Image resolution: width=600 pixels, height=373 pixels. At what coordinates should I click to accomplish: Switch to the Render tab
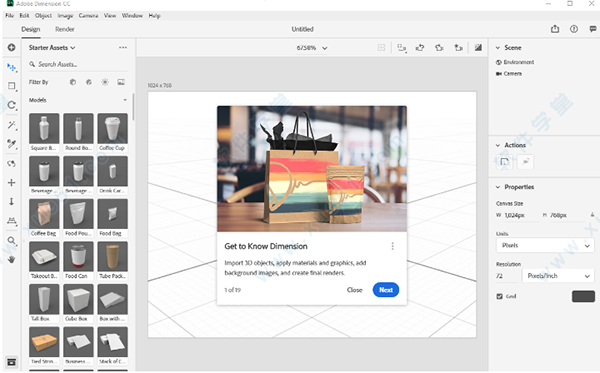click(x=65, y=29)
